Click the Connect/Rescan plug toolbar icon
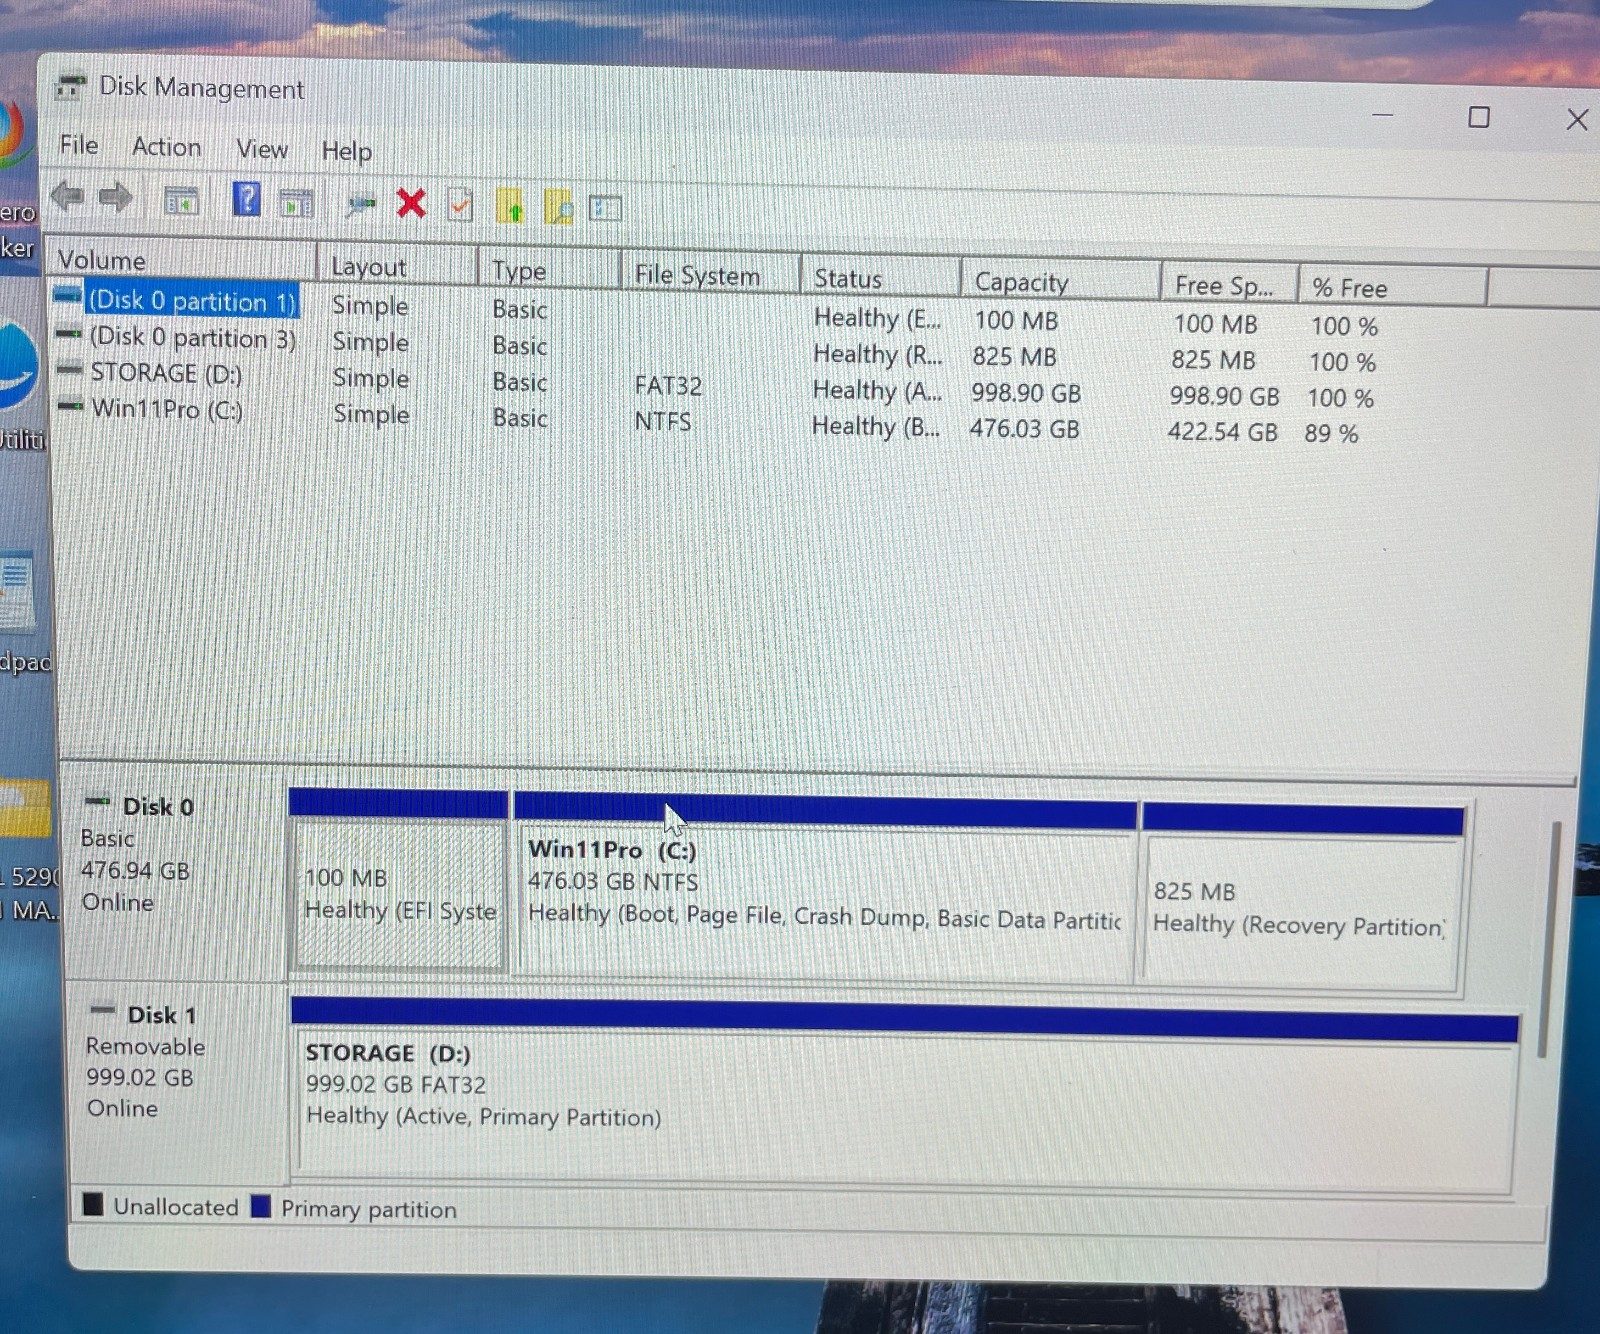The height and width of the screenshot is (1334, 1600). 360,205
